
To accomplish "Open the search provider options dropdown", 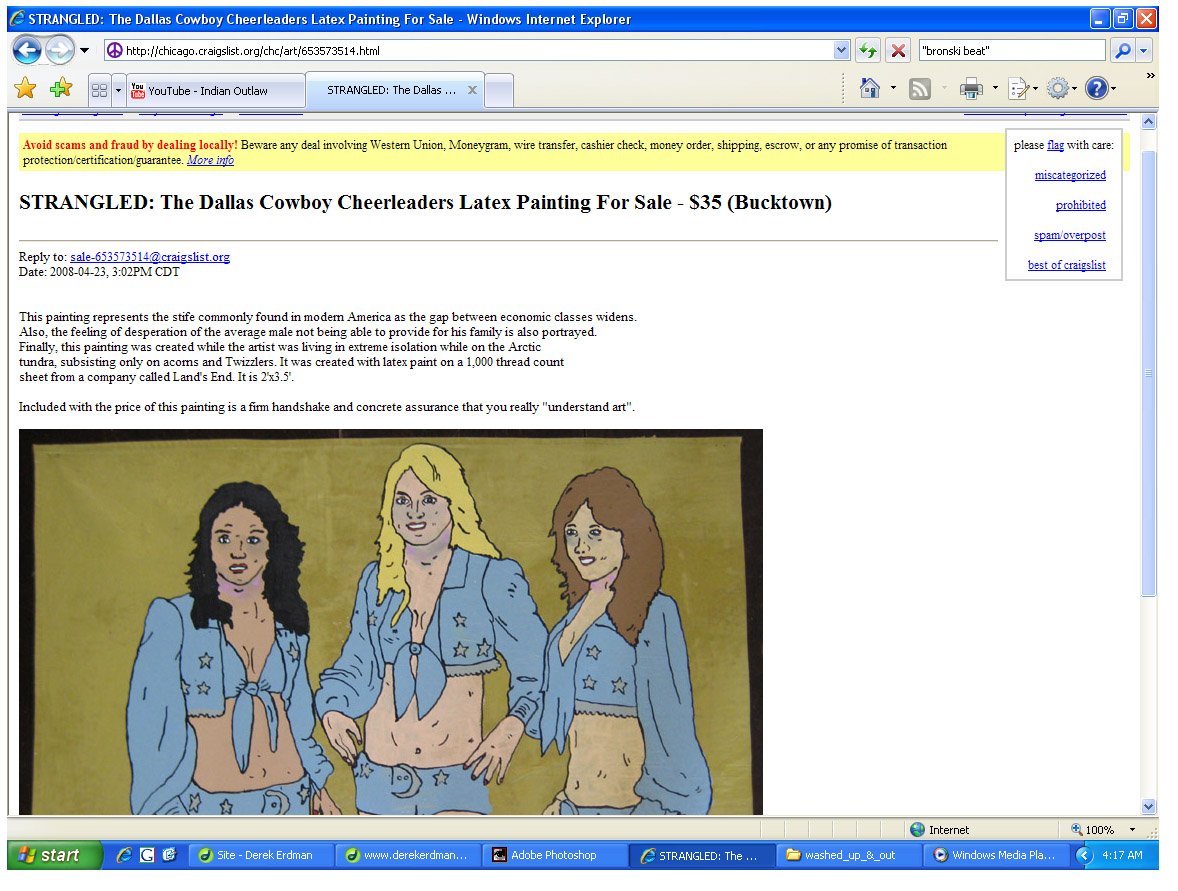I will (x=1143, y=50).
